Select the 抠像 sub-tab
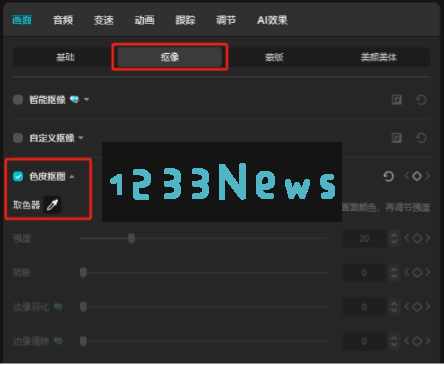Viewport: 444px width, 365px height. [170, 57]
